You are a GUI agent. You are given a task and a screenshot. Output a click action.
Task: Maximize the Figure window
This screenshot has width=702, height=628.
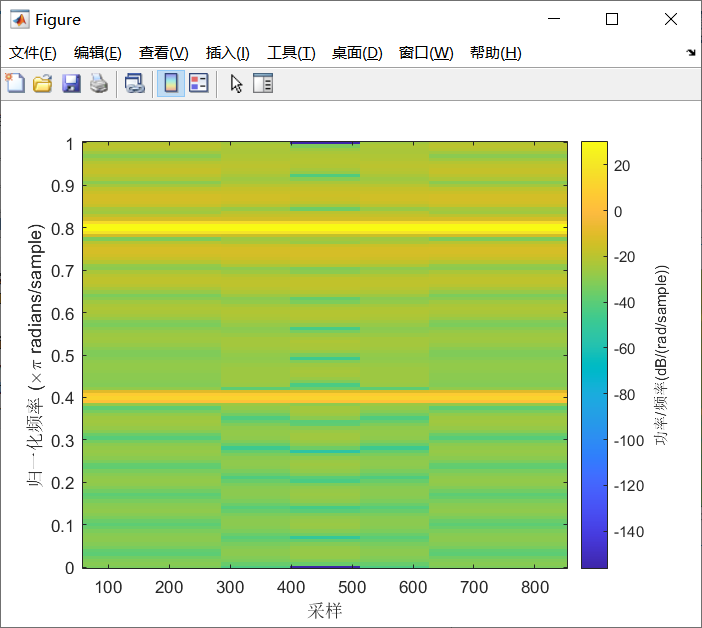(612, 19)
